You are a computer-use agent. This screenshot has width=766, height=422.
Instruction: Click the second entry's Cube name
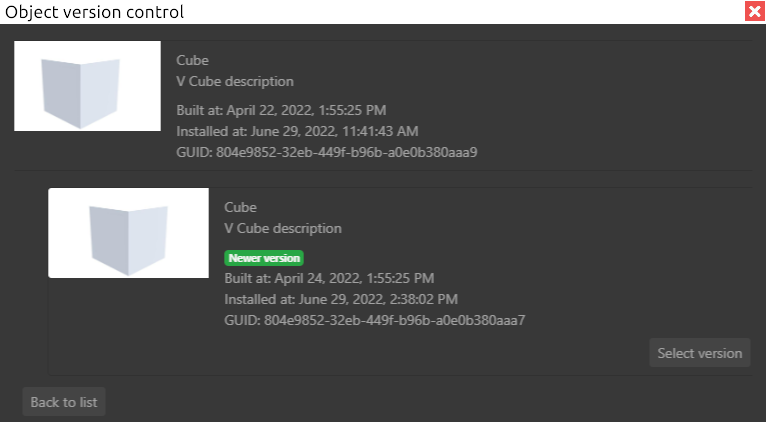tap(240, 207)
